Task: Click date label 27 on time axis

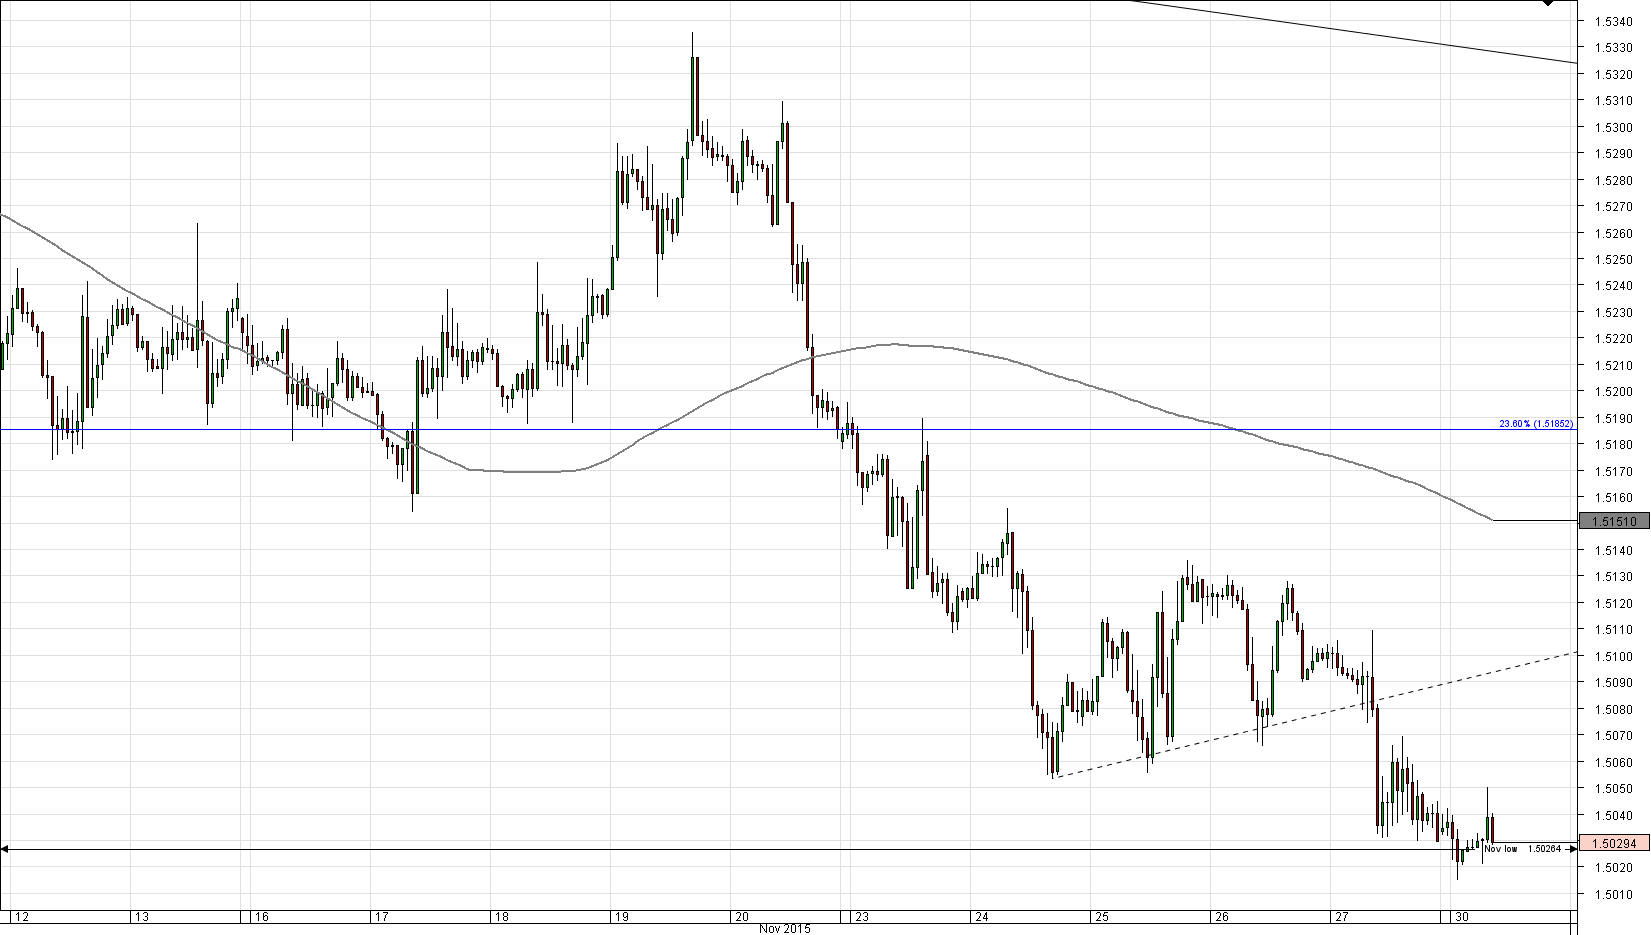Action: [x=1341, y=916]
